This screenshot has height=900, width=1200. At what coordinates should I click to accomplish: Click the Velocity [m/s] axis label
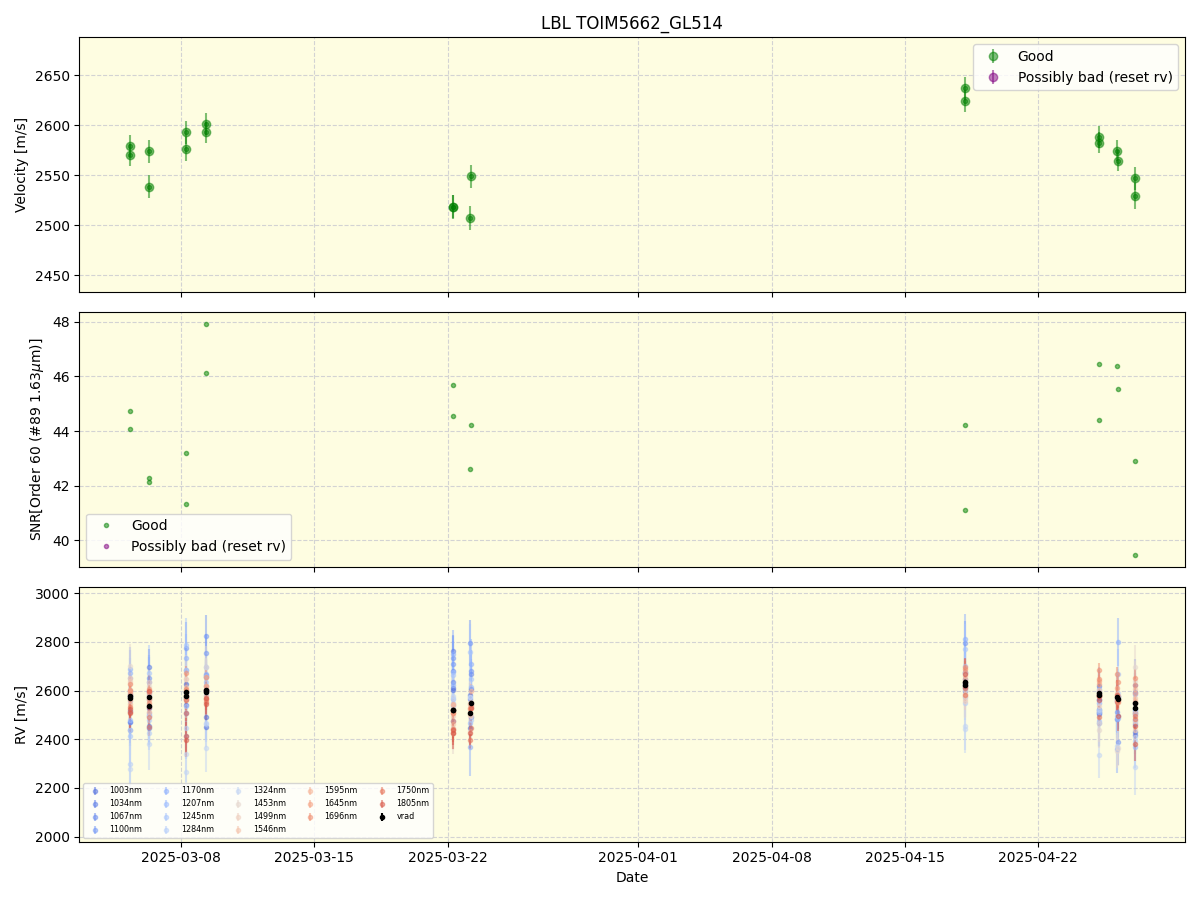click(21, 165)
